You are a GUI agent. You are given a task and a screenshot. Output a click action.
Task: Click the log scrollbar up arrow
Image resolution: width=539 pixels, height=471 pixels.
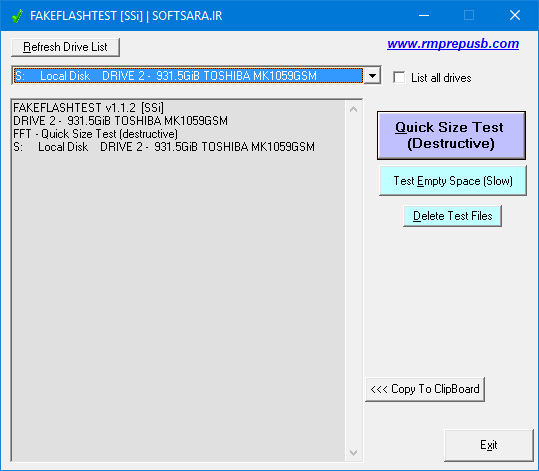[353, 109]
